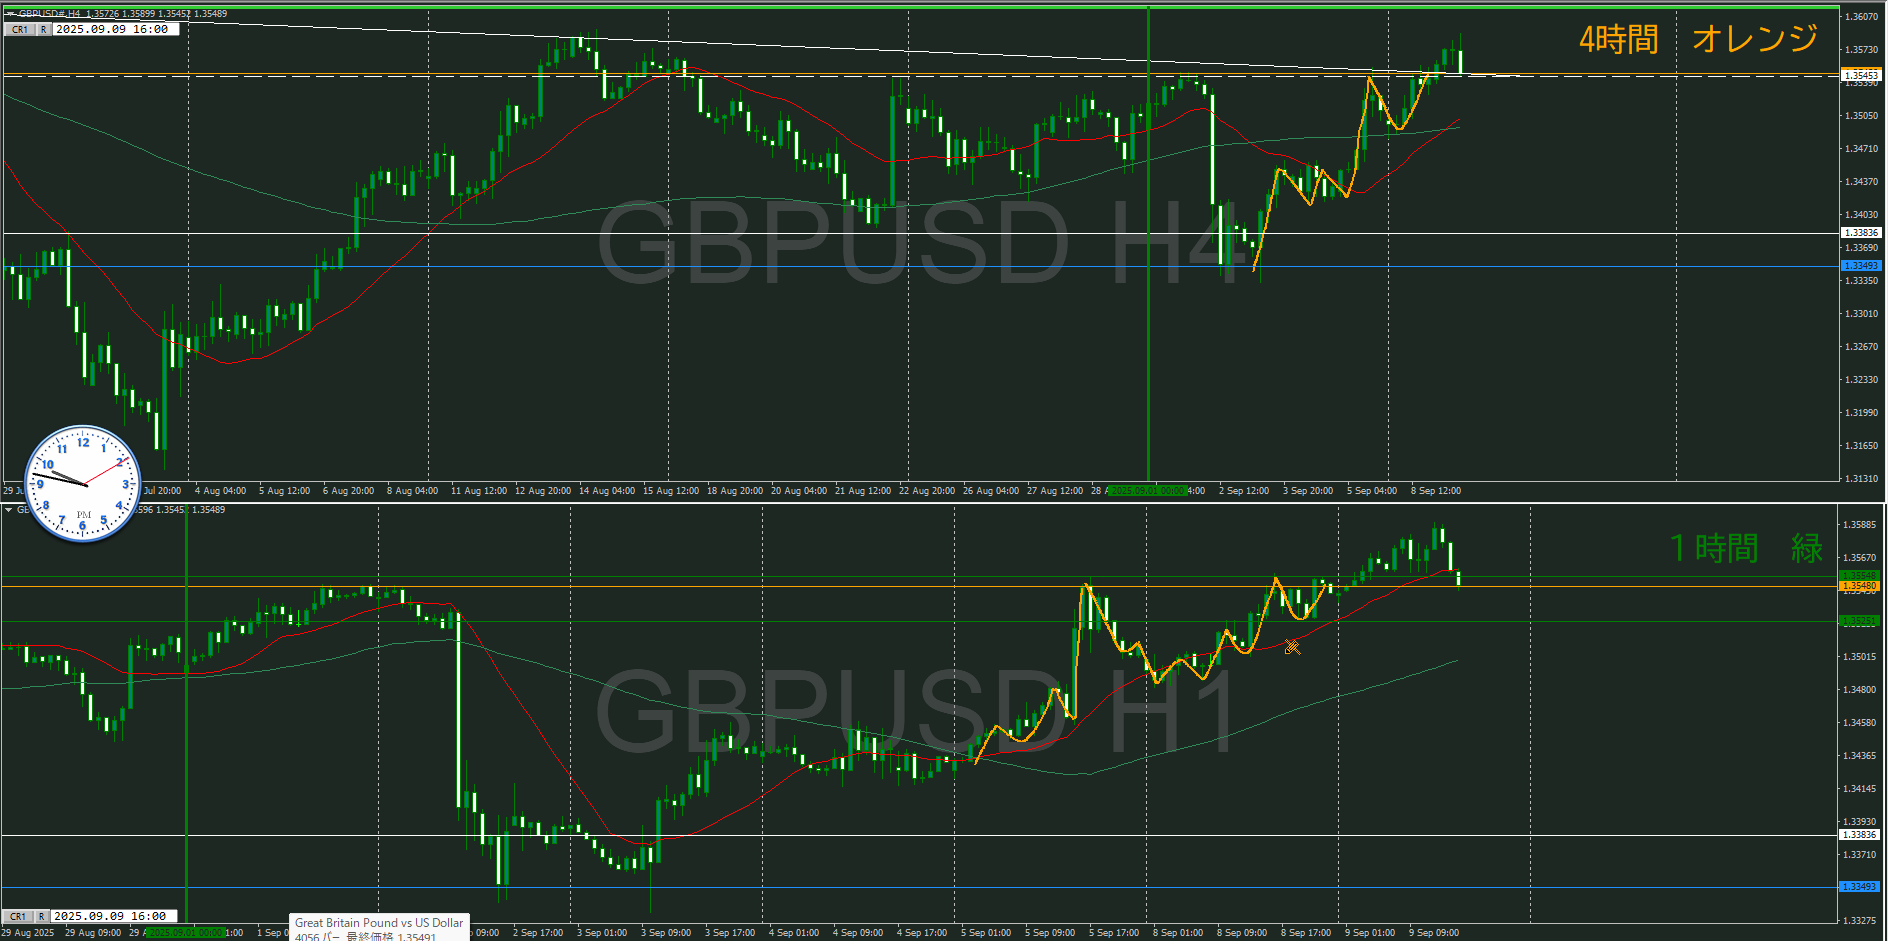
Task: Click the green 1.35261 price label on the H1 scale
Action: [1859, 621]
